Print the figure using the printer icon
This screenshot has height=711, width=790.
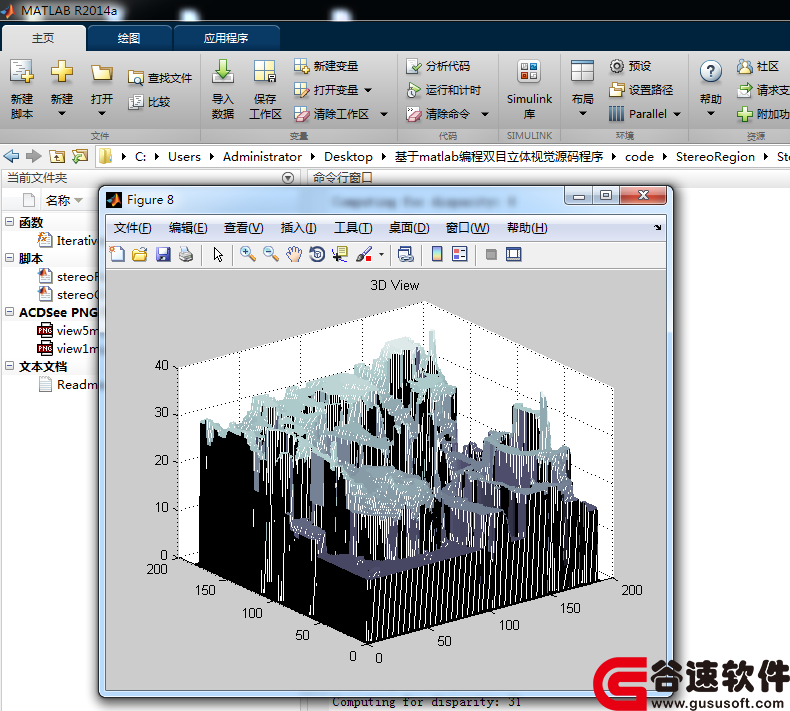pyautogui.click(x=186, y=254)
